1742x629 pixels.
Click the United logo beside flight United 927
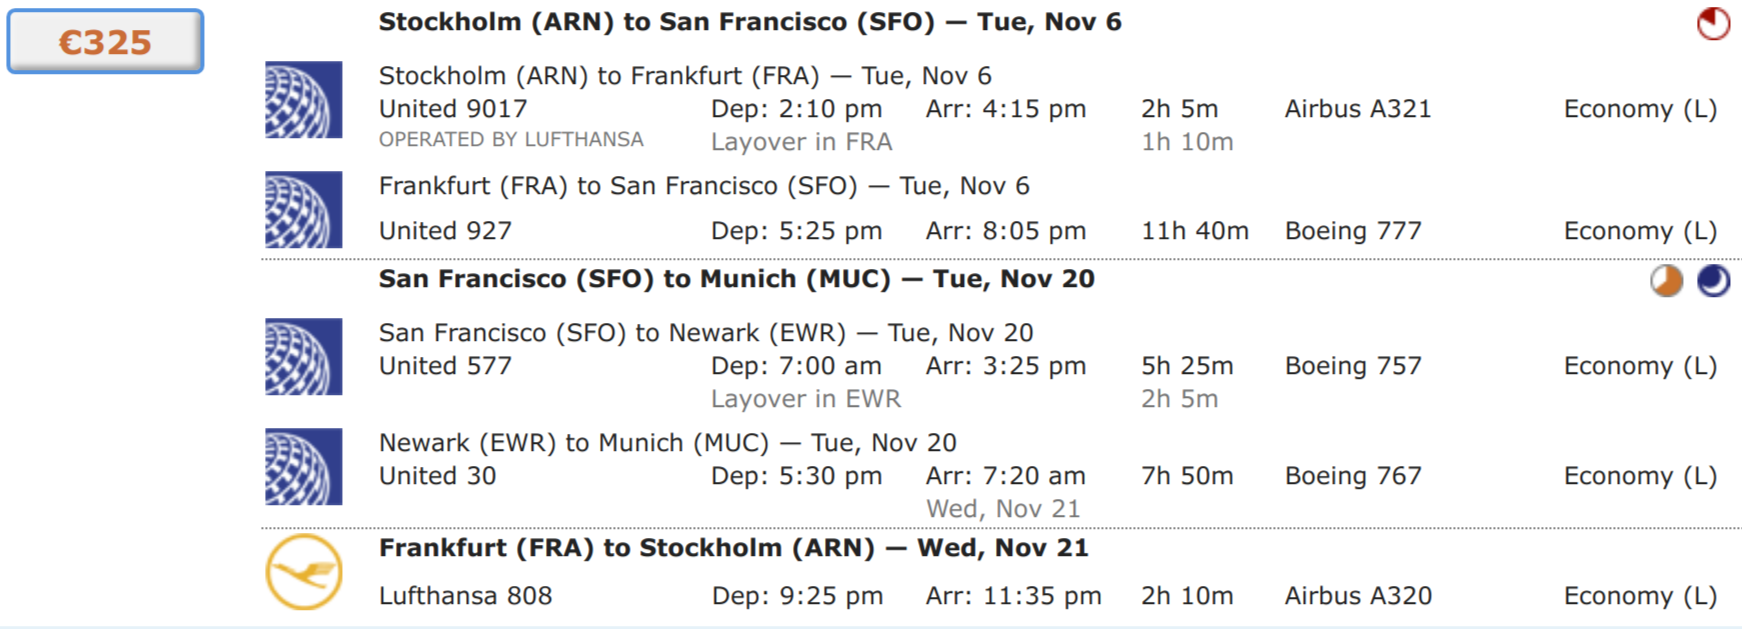point(303,210)
